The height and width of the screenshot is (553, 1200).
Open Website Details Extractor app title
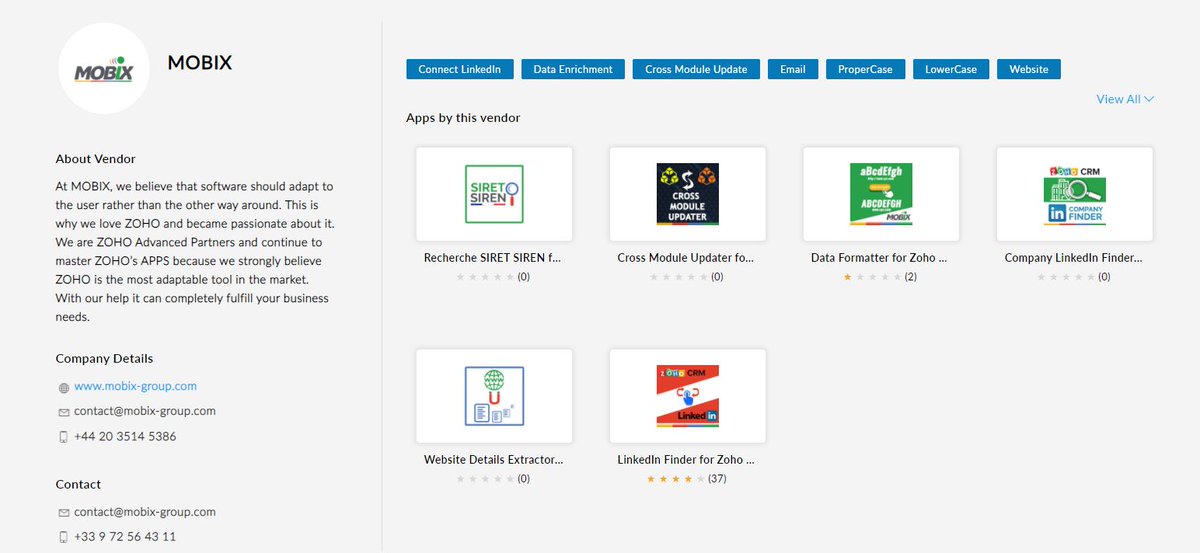click(494, 461)
